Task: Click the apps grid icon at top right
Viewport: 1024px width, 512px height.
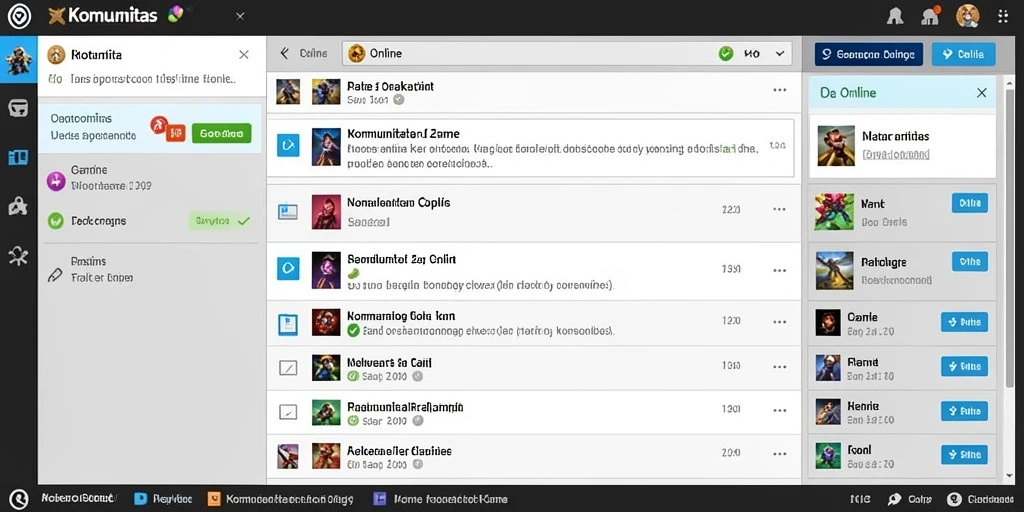Action: coord(1003,16)
